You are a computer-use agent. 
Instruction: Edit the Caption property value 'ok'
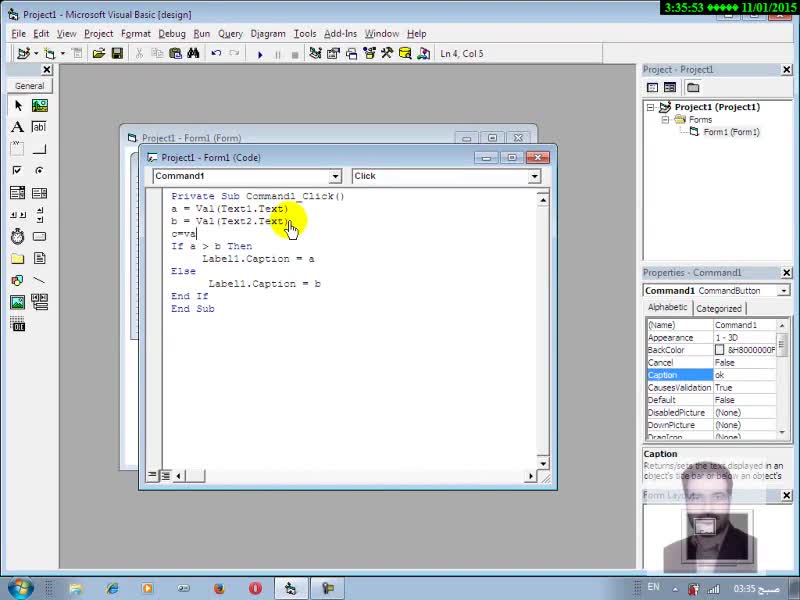click(744, 375)
